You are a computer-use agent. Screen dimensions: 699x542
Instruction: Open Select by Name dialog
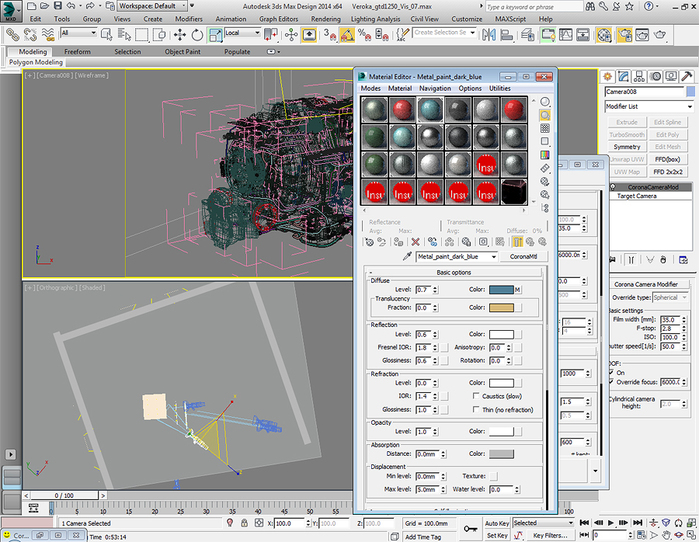pyautogui.click(x=124, y=35)
